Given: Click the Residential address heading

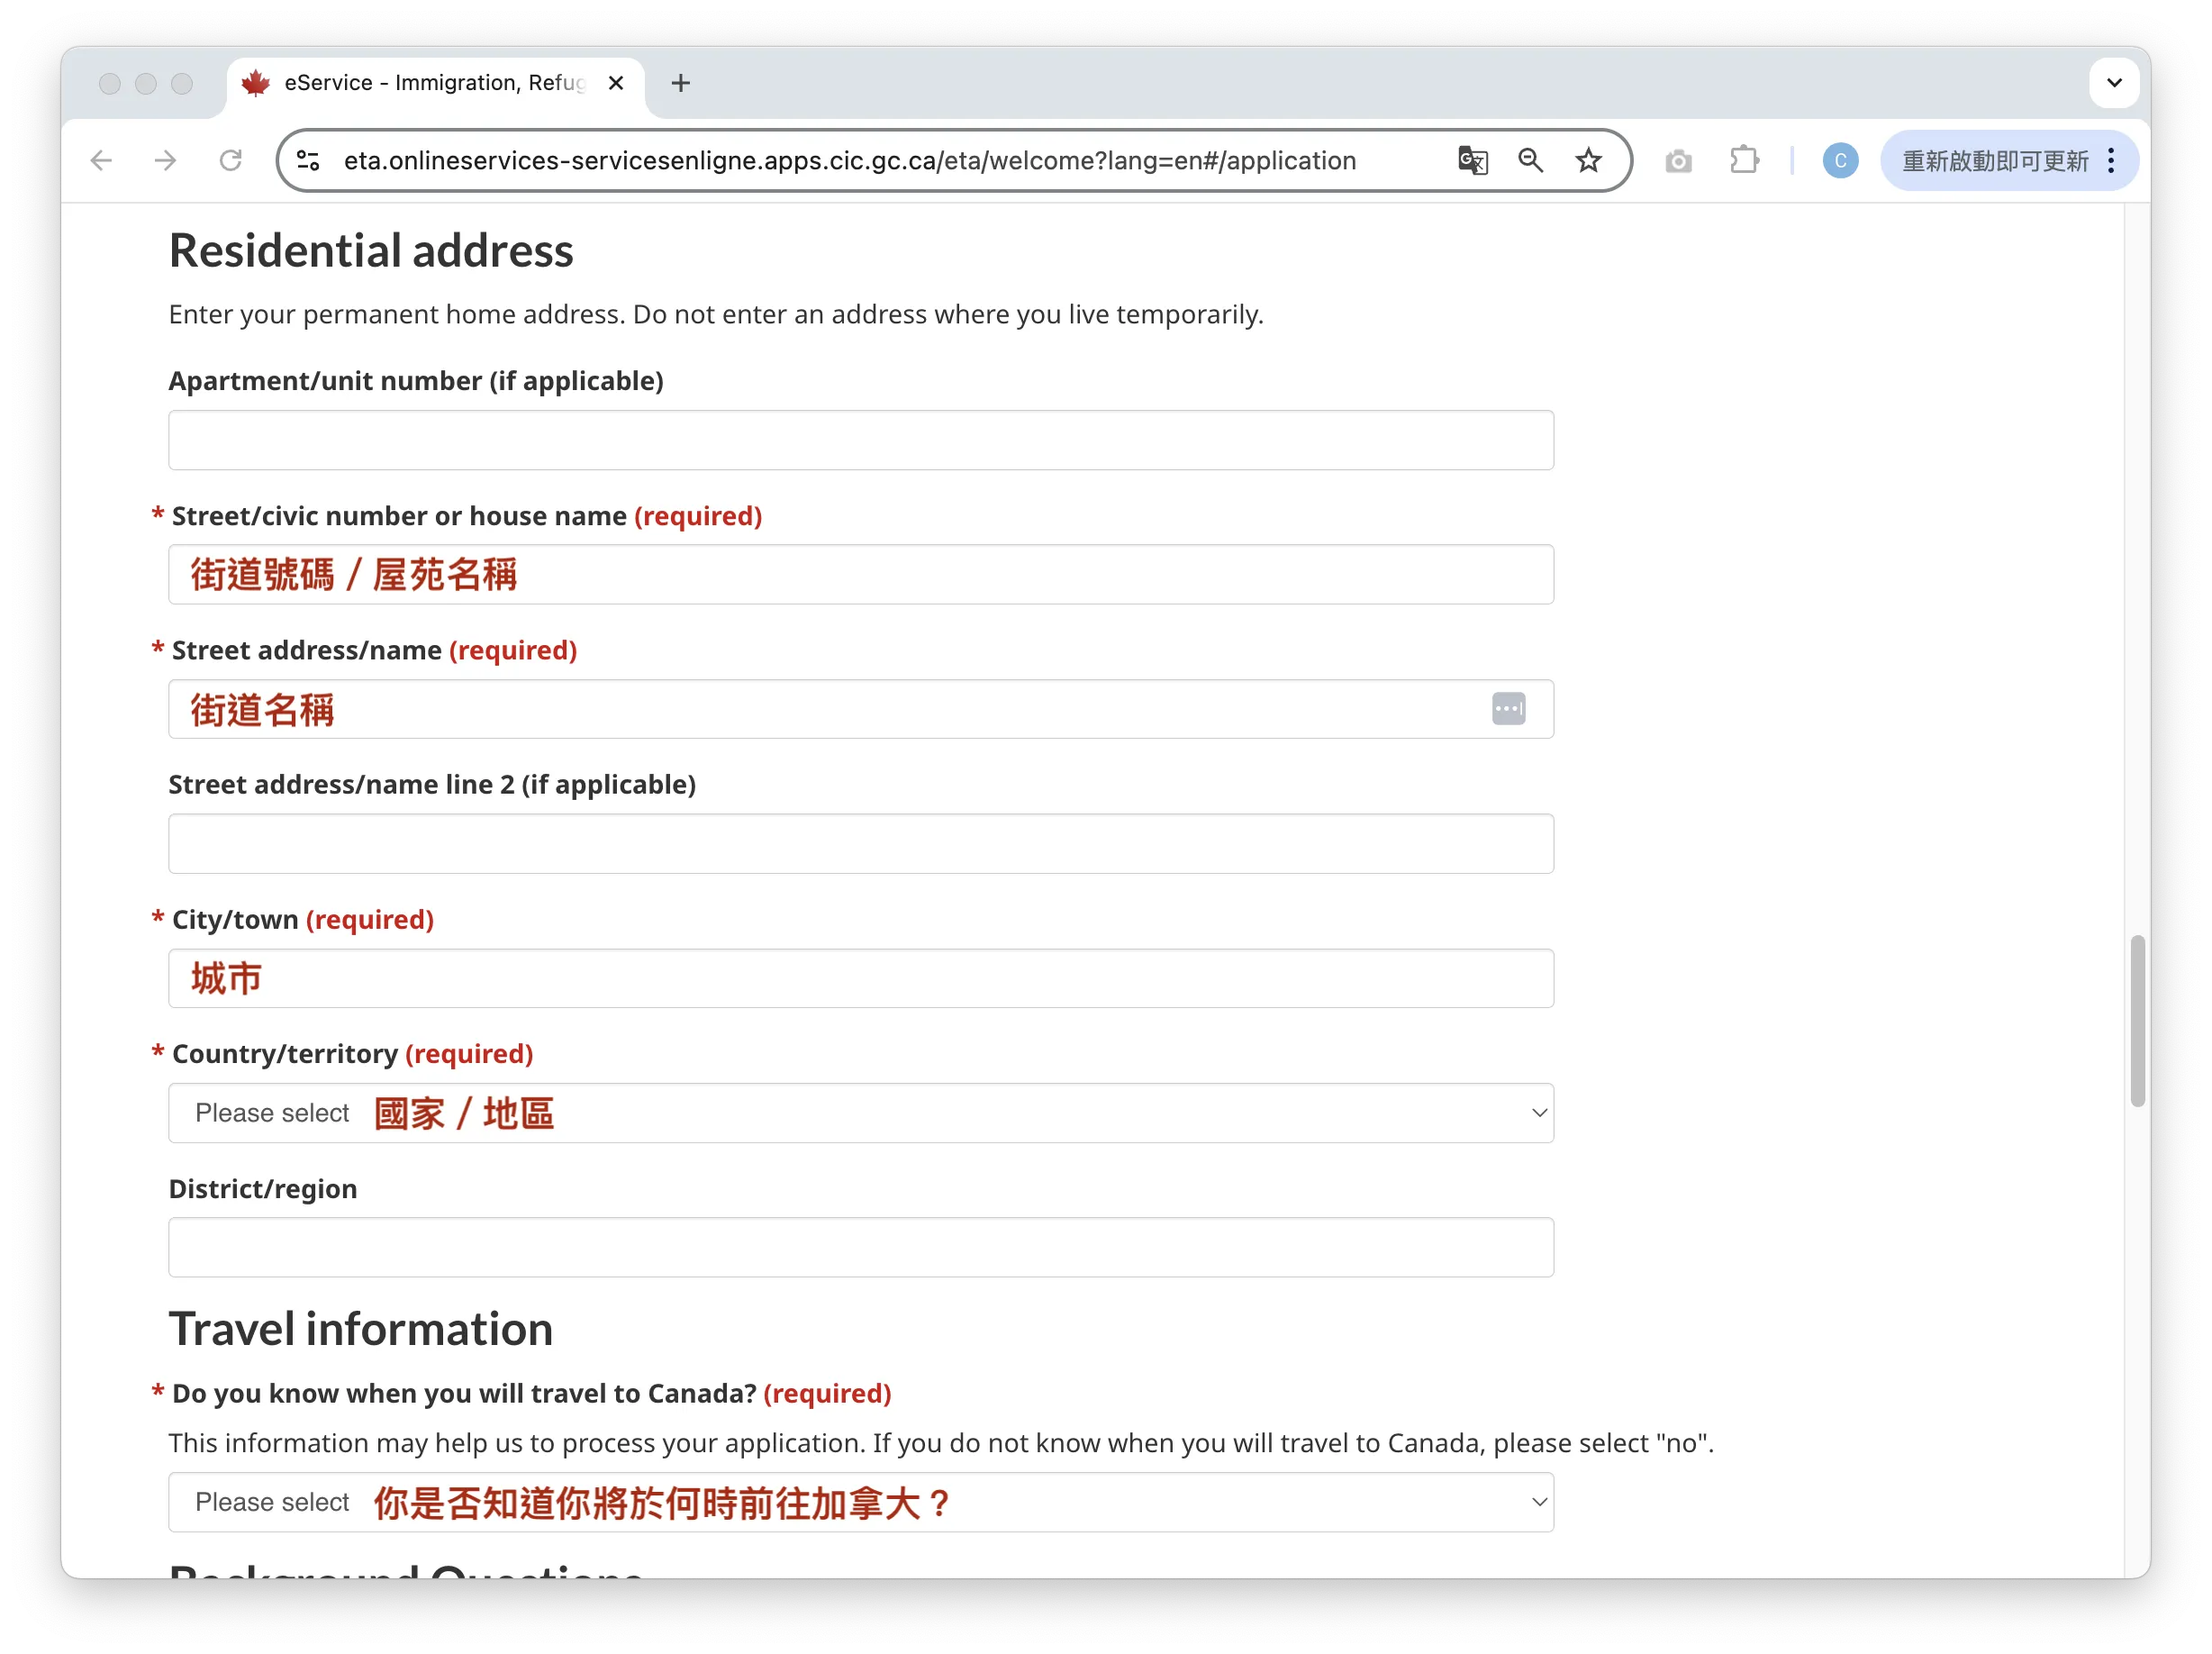Looking at the screenshot, I should (371, 250).
